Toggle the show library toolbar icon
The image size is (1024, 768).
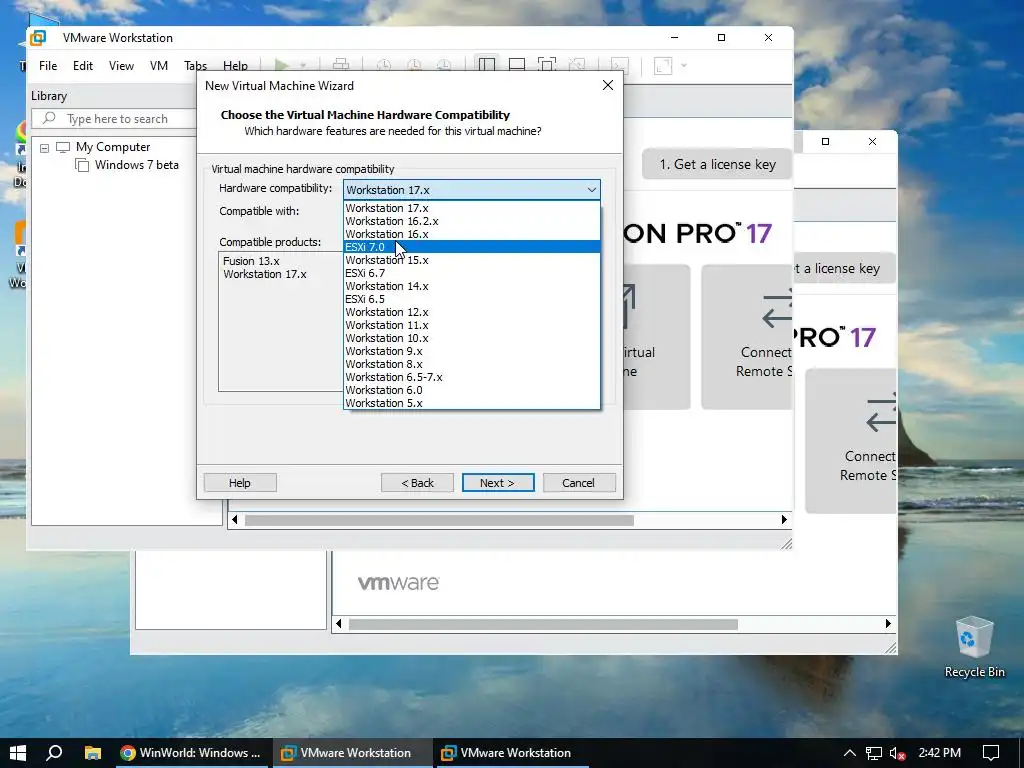(487, 65)
